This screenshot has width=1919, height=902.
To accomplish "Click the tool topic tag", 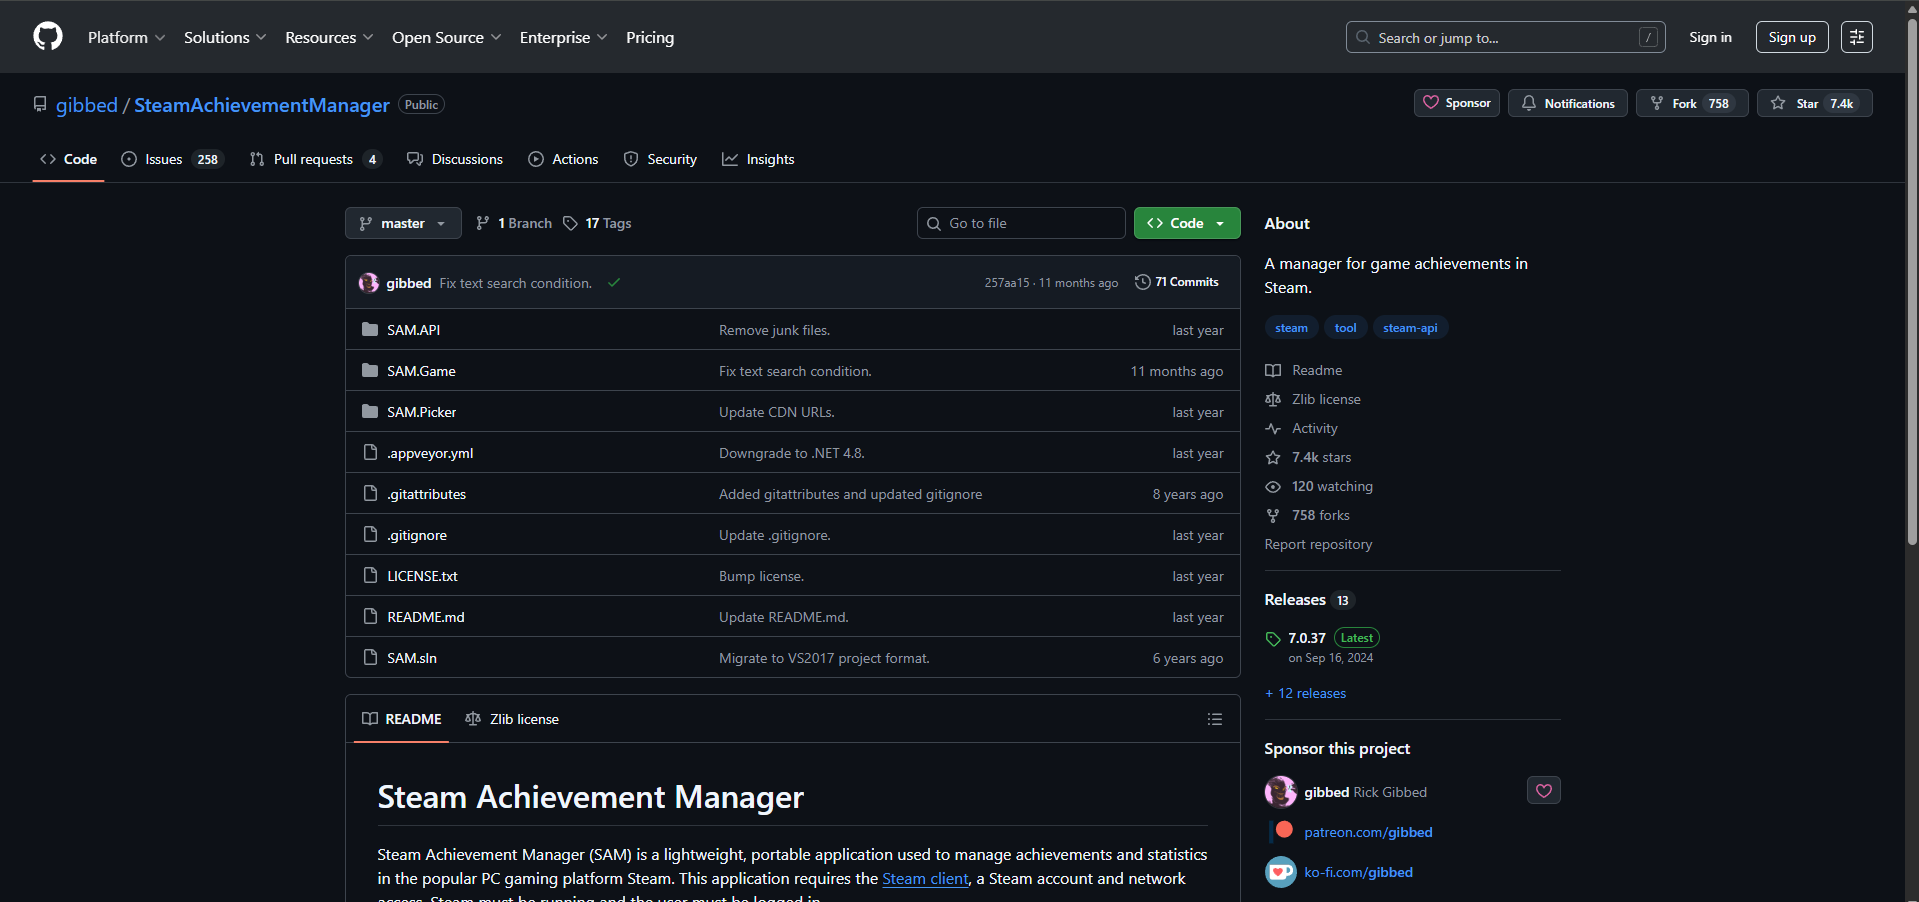I will pos(1345,328).
